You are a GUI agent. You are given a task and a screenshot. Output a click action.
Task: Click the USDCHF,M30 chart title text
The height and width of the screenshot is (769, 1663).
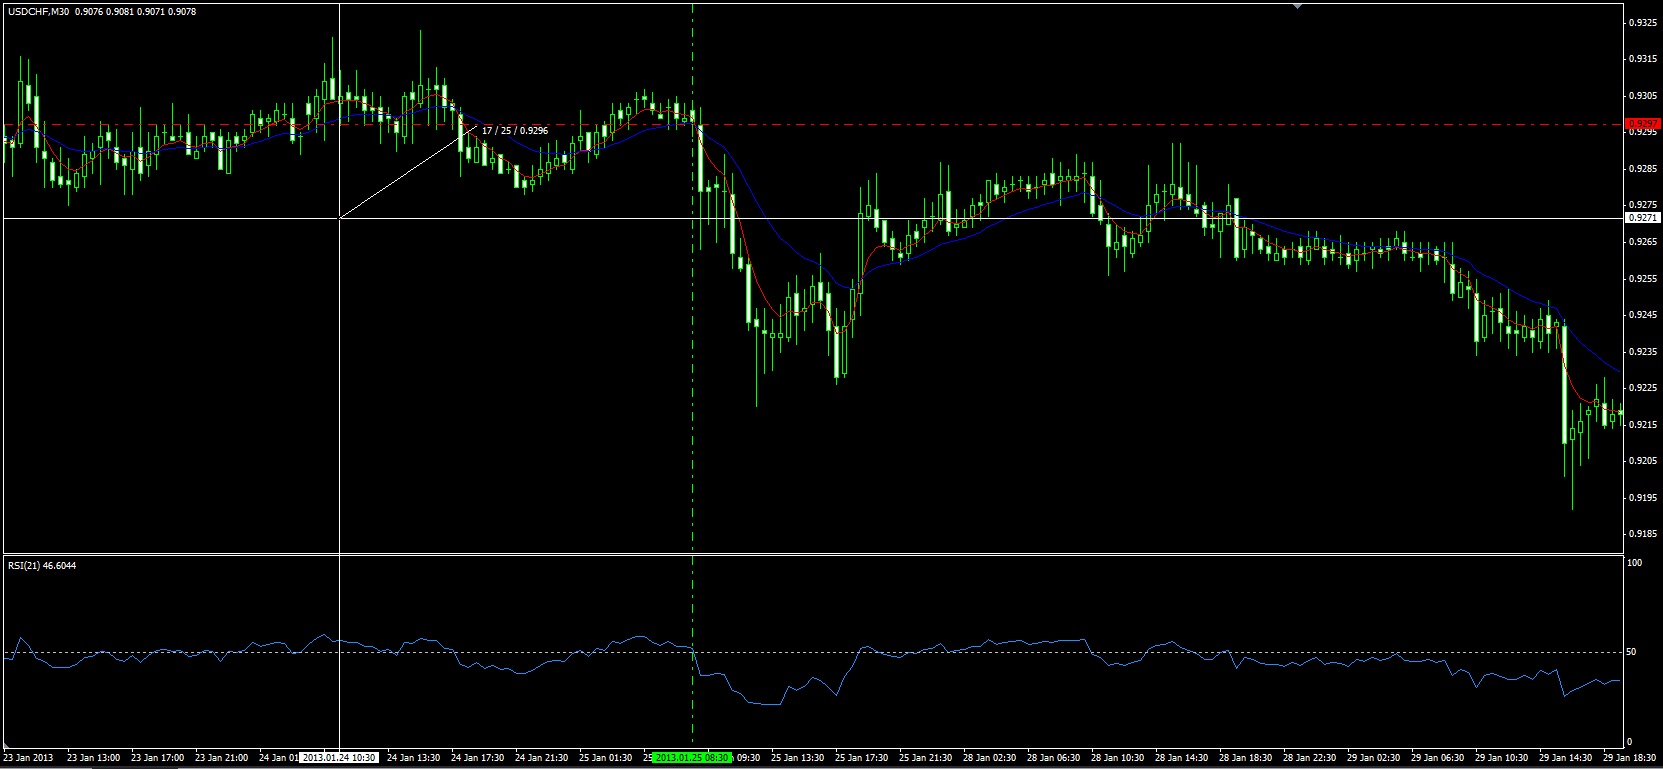[38, 12]
